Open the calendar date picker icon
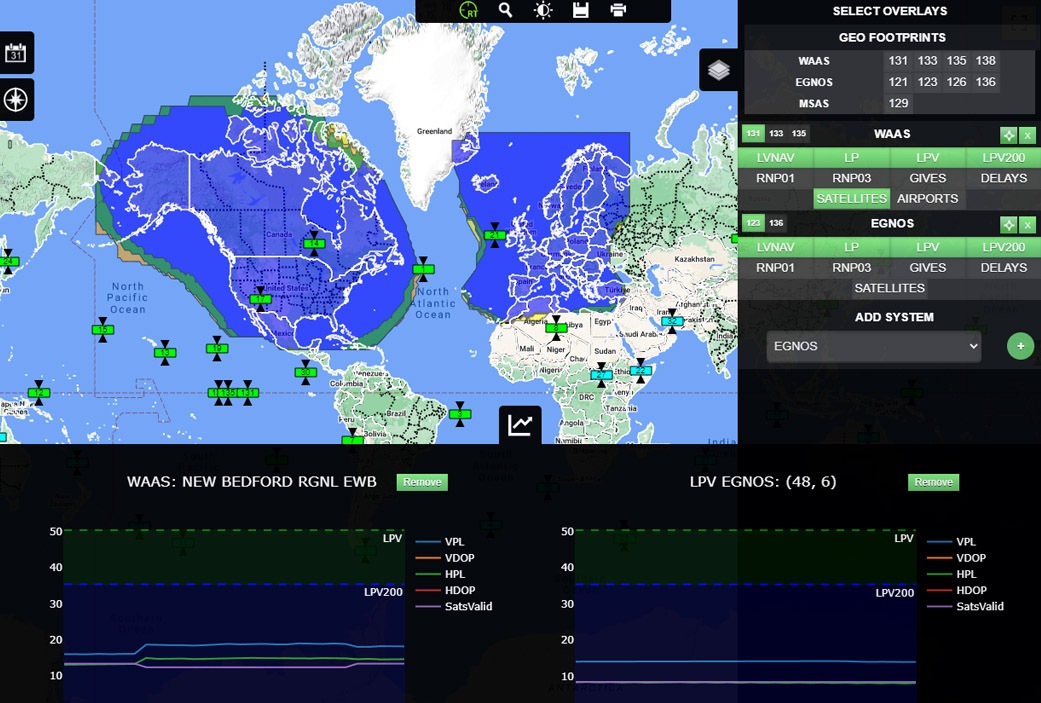The height and width of the screenshot is (703, 1041). click(16, 53)
